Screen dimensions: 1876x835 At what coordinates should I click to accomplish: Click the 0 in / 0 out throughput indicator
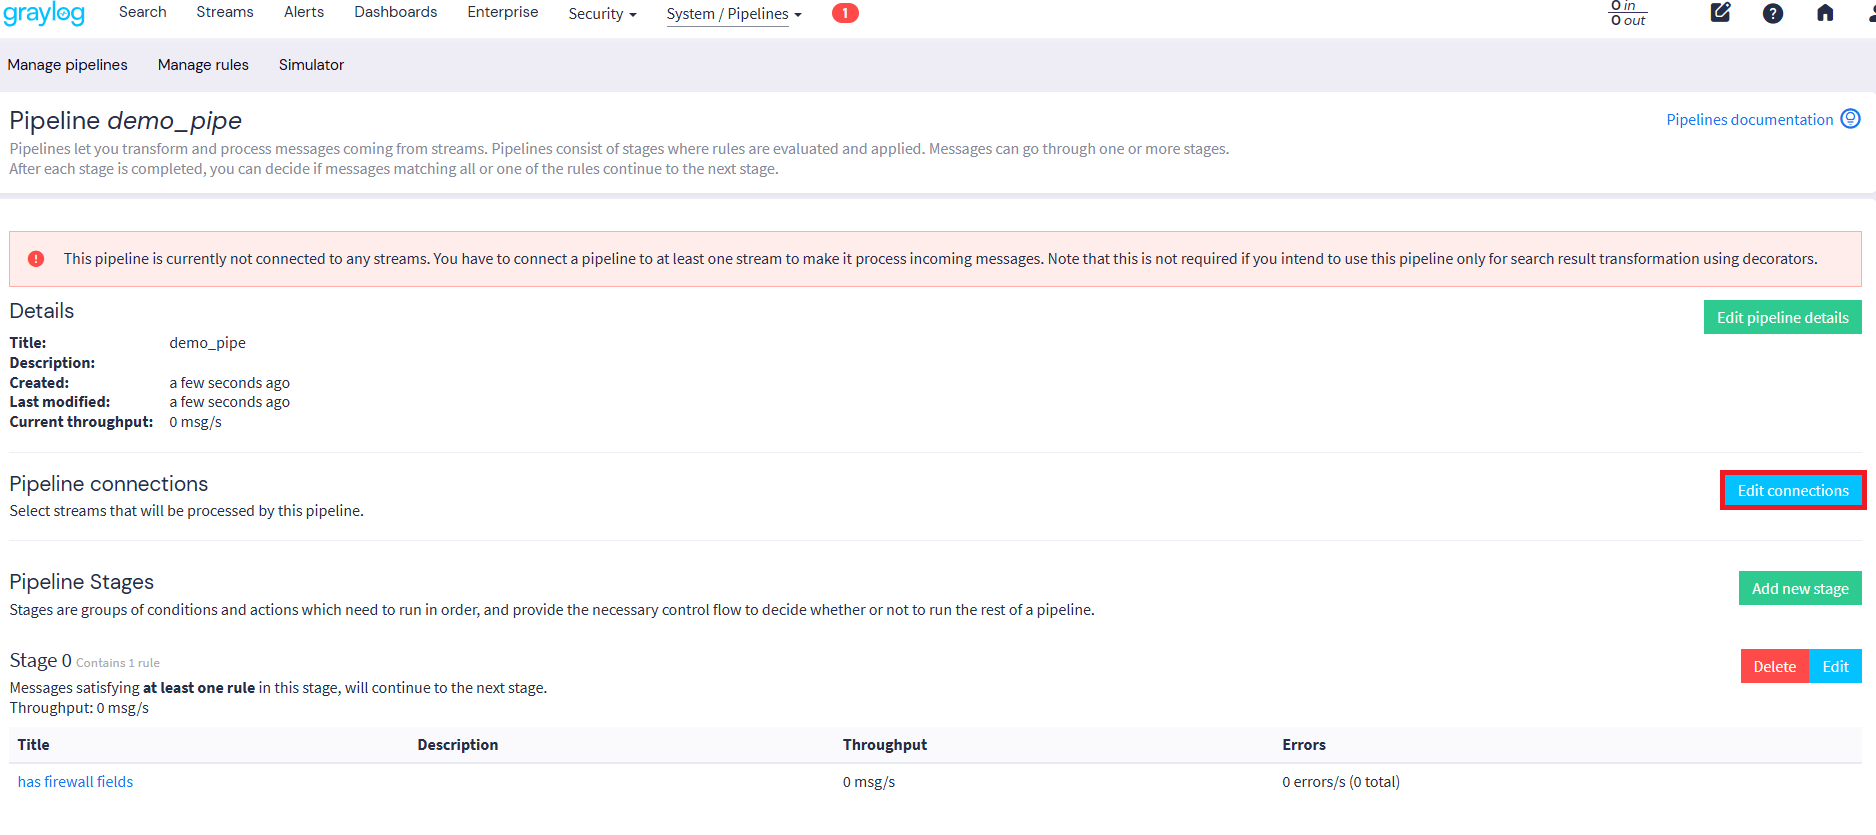click(1627, 13)
